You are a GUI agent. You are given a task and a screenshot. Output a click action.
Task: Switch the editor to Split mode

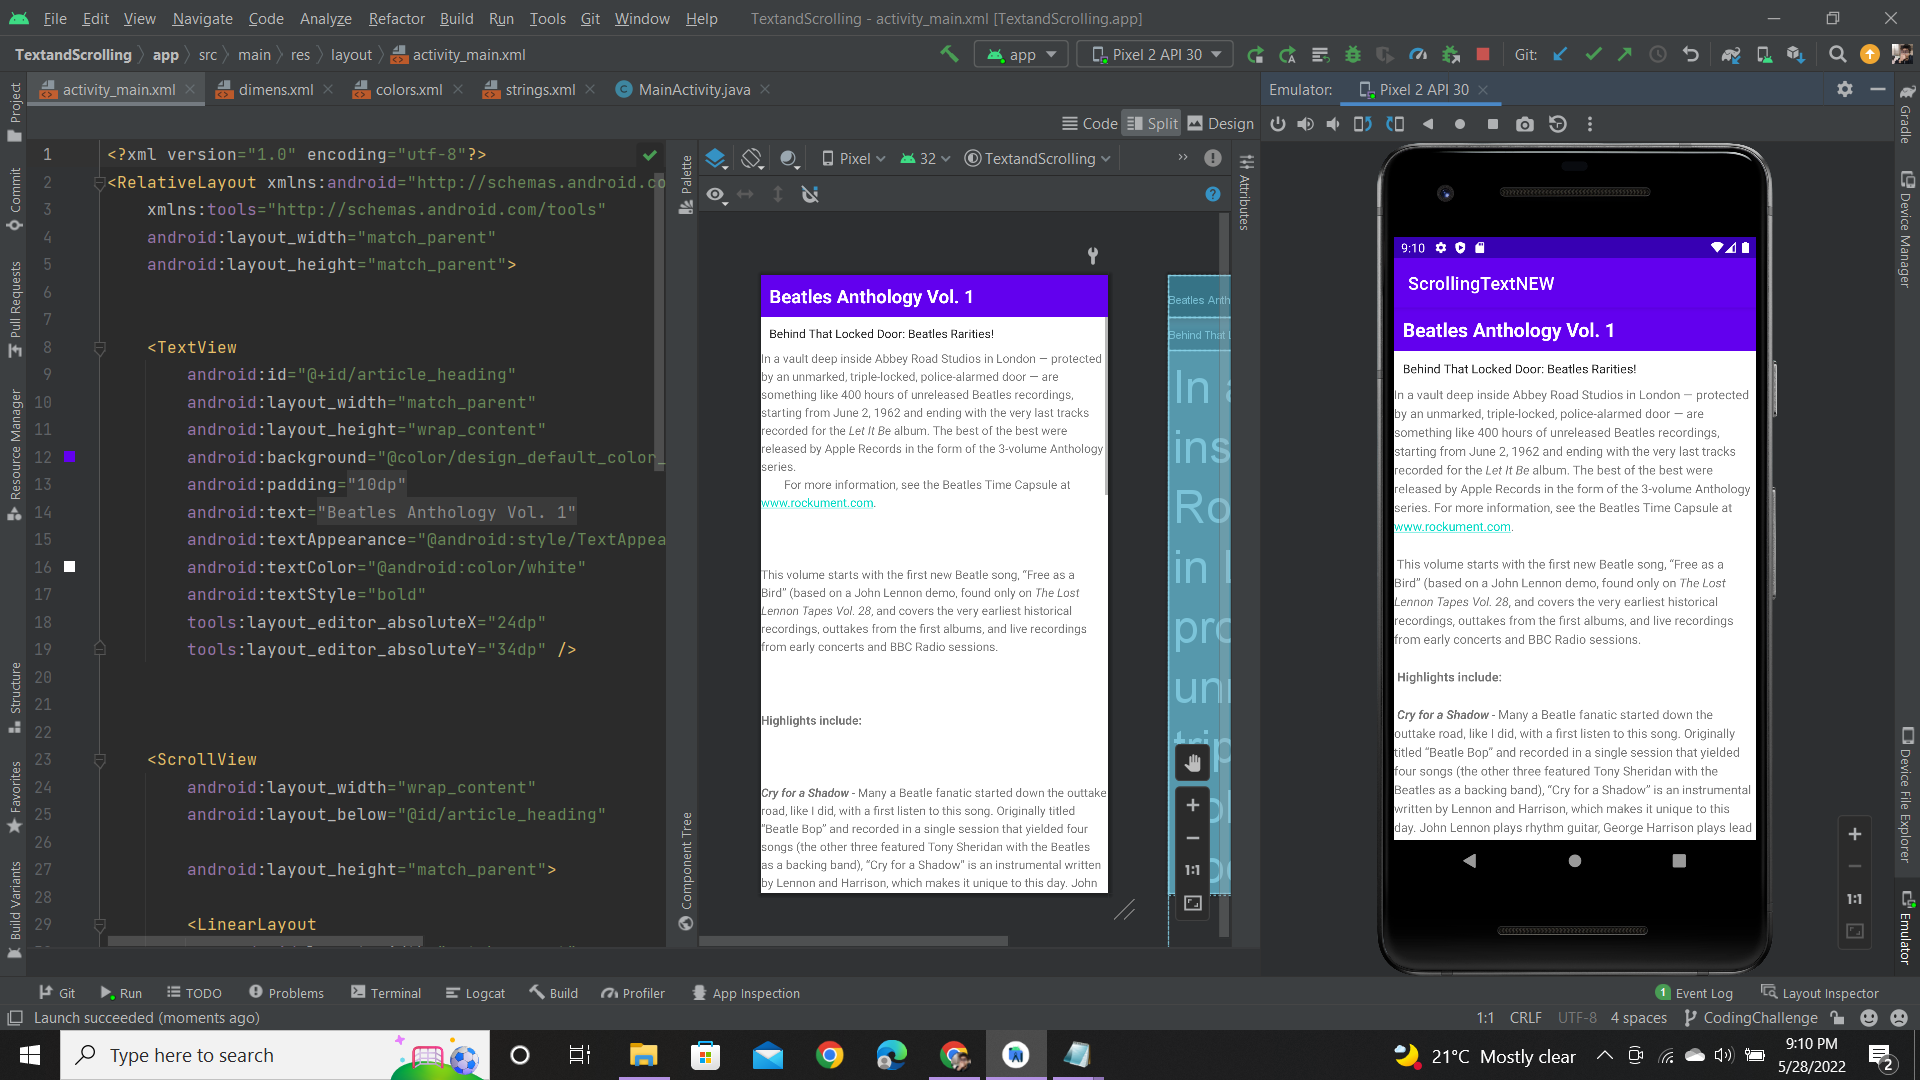(1151, 123)
